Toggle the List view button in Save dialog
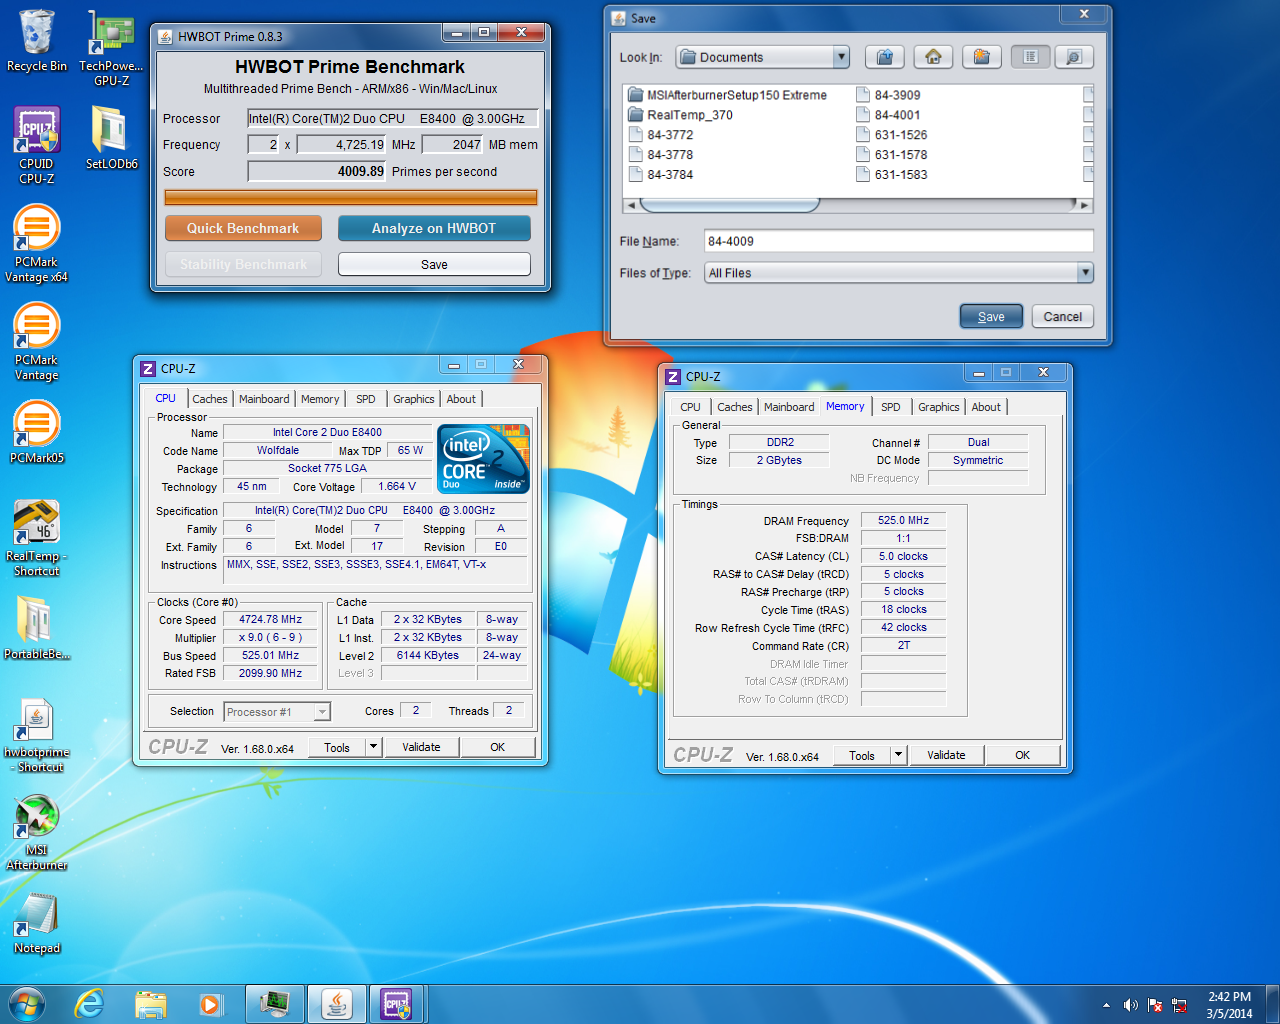The width and height of the screenshot is (1280, 1024). click(x=1030, y=57)
